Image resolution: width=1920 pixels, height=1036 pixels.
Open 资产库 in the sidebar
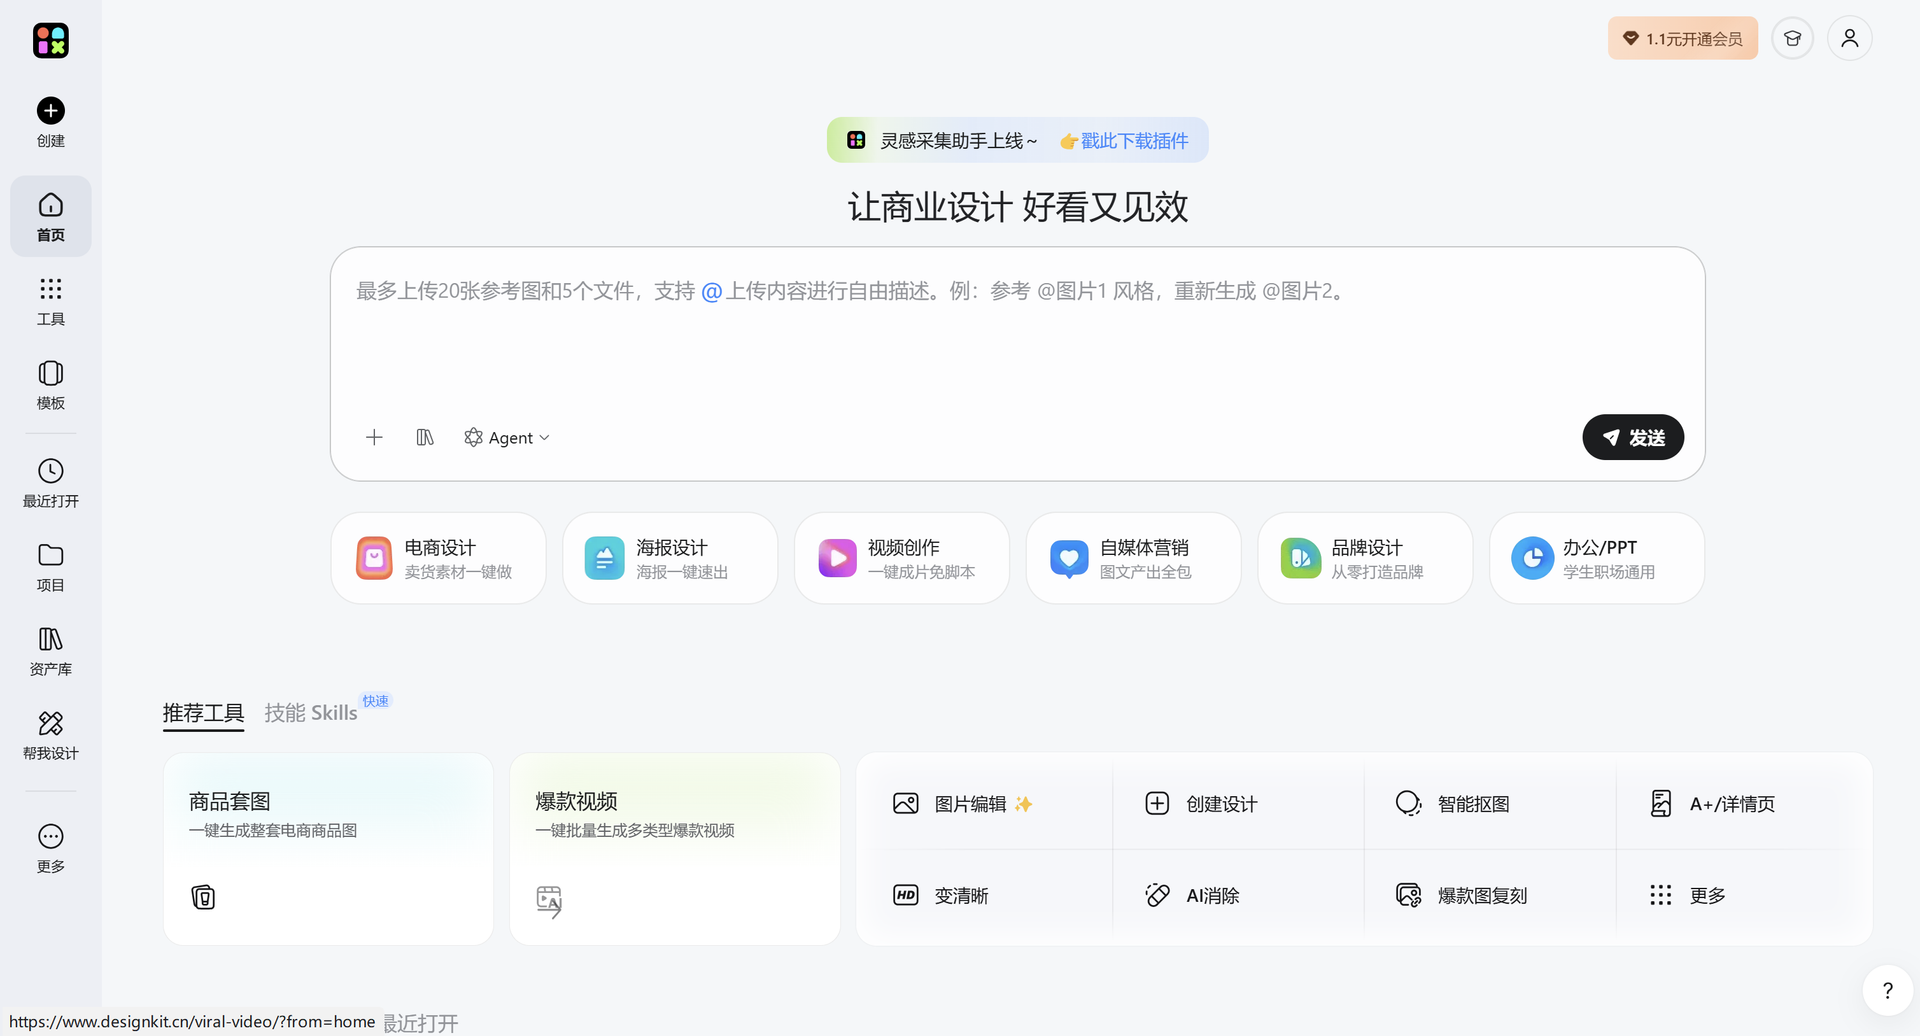tap(50, 651)
